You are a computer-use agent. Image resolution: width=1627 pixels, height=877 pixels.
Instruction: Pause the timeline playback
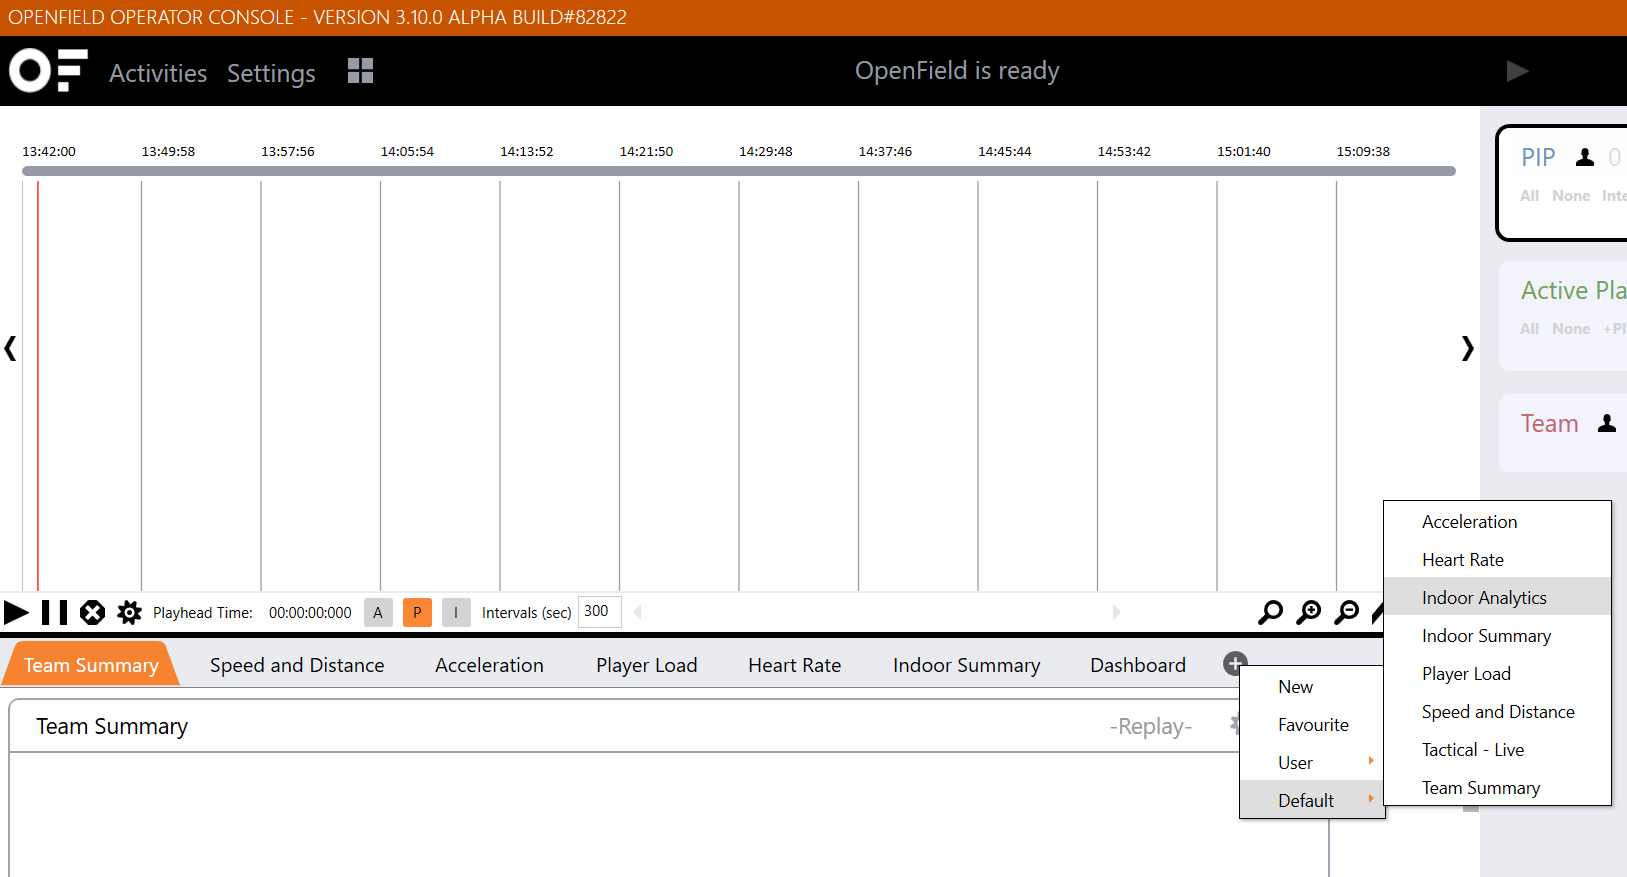click(54, 612)
